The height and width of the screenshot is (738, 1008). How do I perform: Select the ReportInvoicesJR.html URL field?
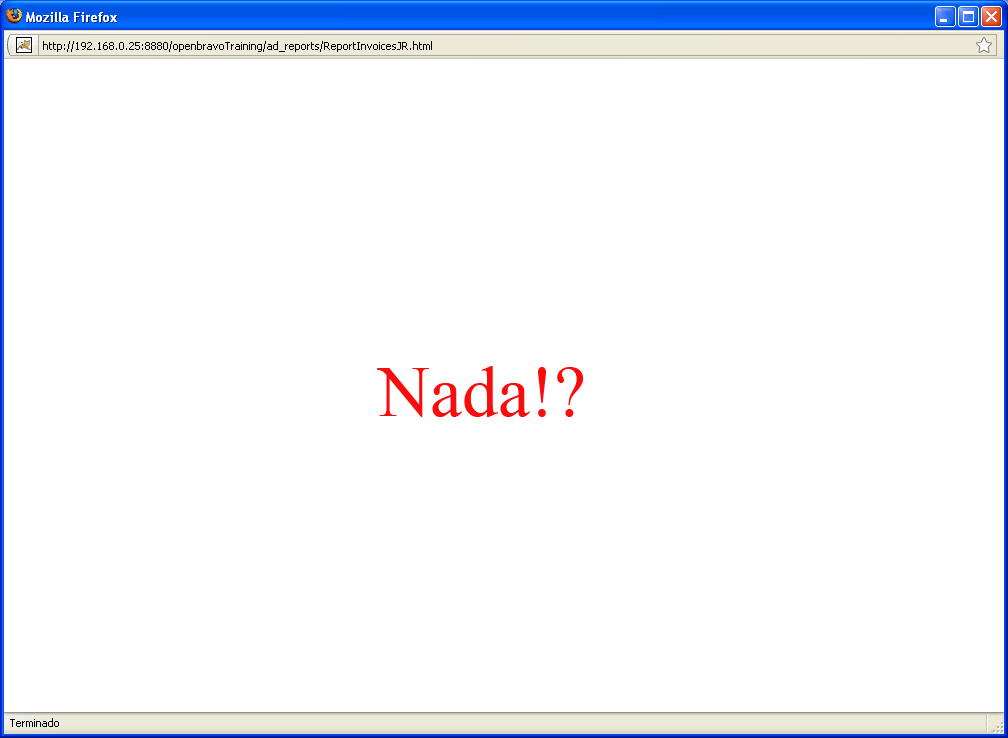click(506, 46)
